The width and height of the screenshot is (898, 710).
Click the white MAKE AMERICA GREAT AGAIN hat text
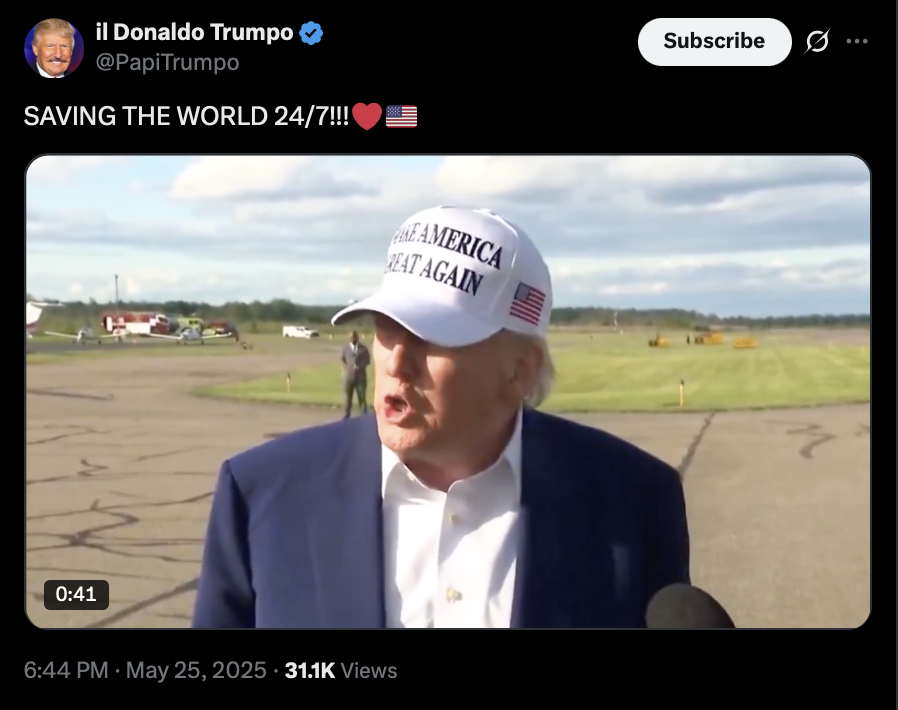click(x=444, y=259)
